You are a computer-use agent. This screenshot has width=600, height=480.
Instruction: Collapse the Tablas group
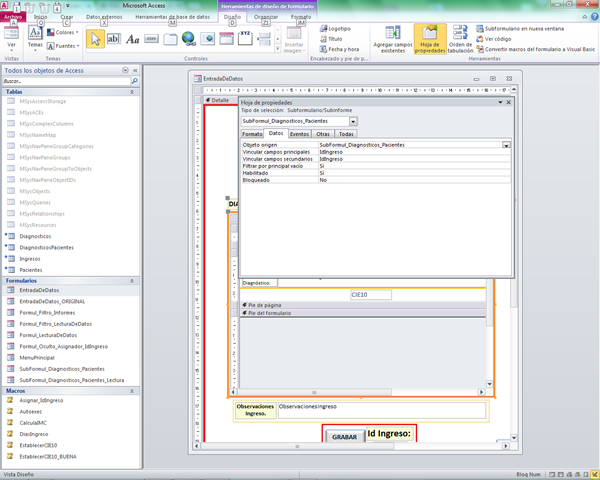(131, 91)
